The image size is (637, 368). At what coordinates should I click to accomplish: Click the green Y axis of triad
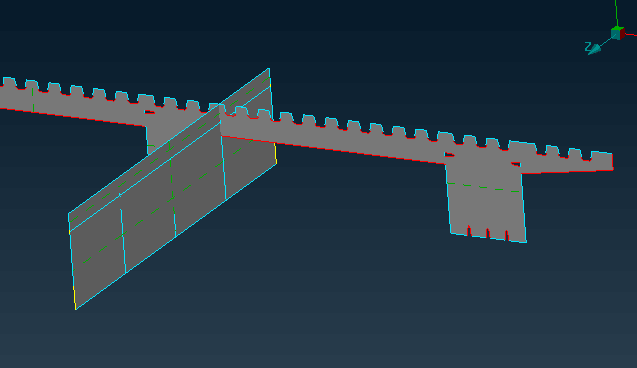616,13
